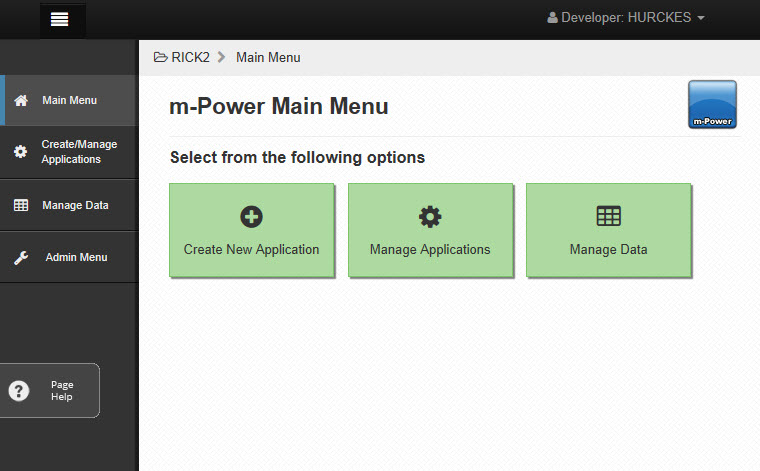The image size is (760, 471).
Task: Toggle the hamburger sidebar menu button
Action: (x=60, y=20)
